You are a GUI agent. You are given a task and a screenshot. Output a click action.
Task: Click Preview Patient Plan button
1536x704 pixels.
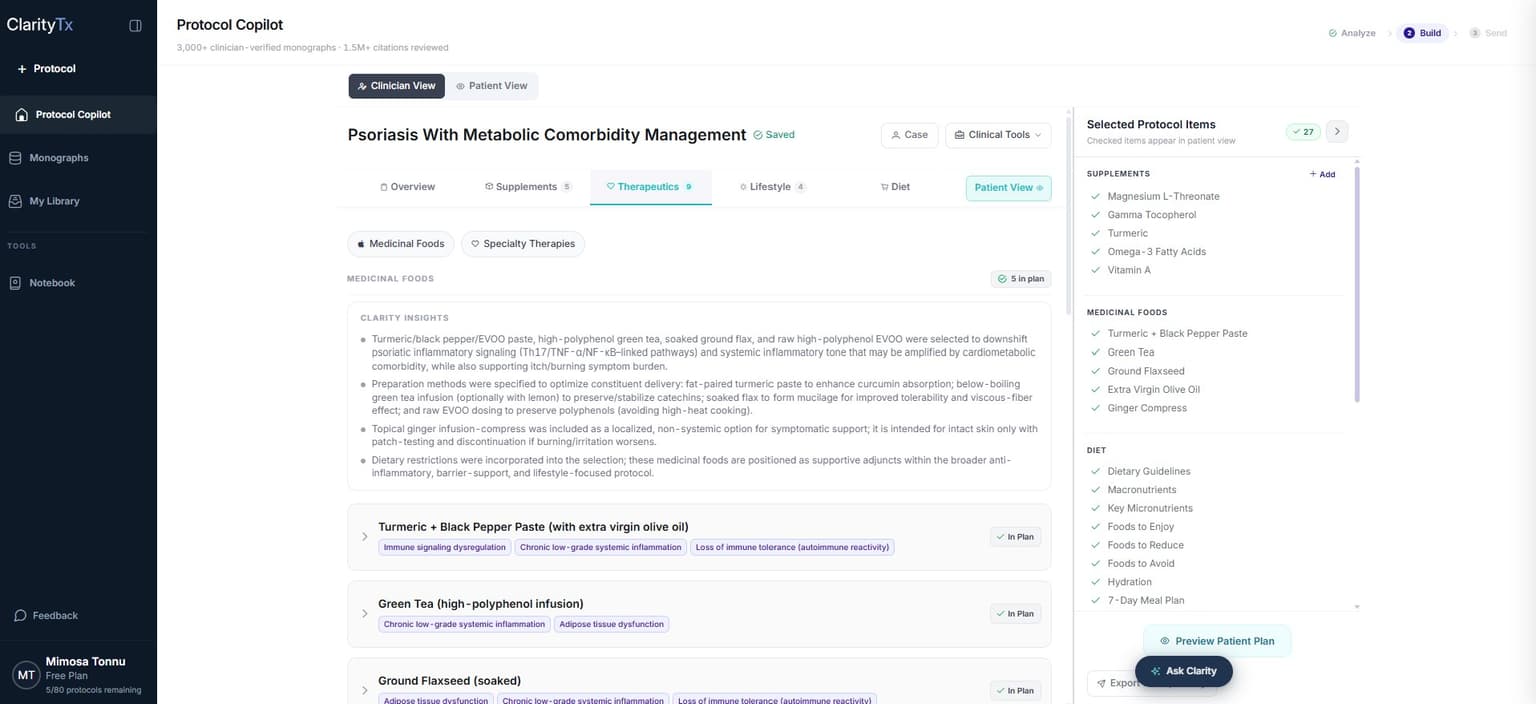pyautogui.click(x=1217, y=641)
